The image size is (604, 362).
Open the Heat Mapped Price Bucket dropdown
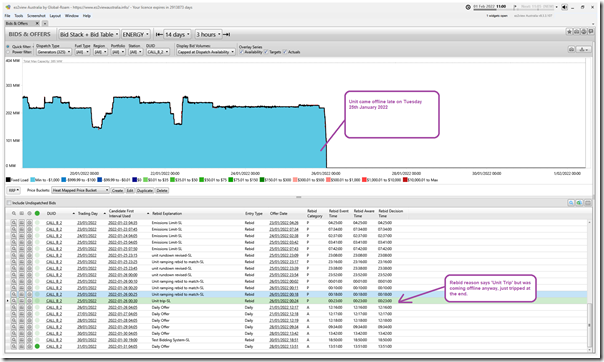[81, 191]
